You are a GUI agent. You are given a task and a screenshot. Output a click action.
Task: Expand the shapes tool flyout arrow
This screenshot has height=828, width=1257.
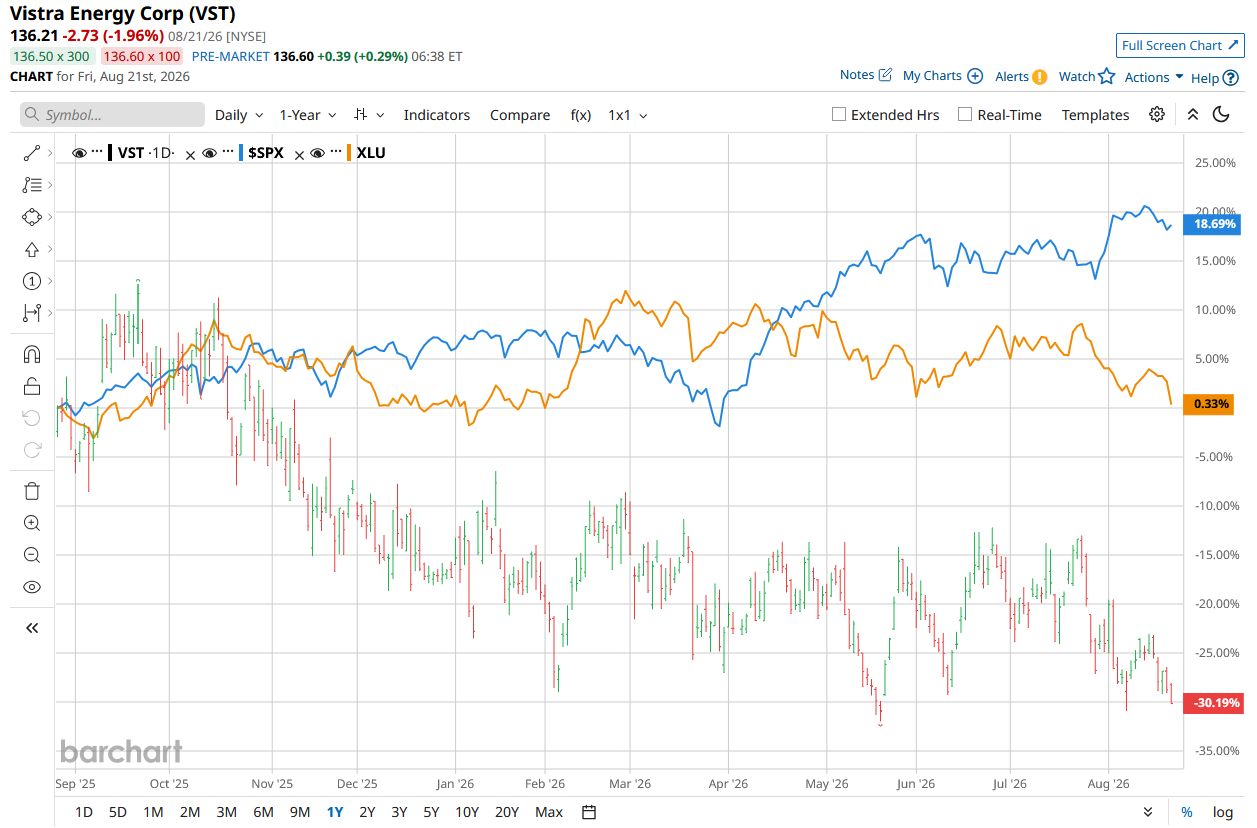point(50,217)
